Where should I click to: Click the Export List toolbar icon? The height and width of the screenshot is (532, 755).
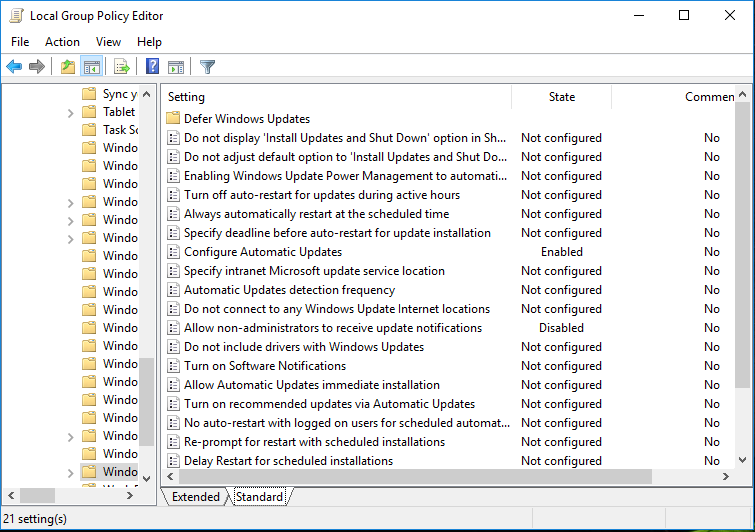(x=122, y=67)
